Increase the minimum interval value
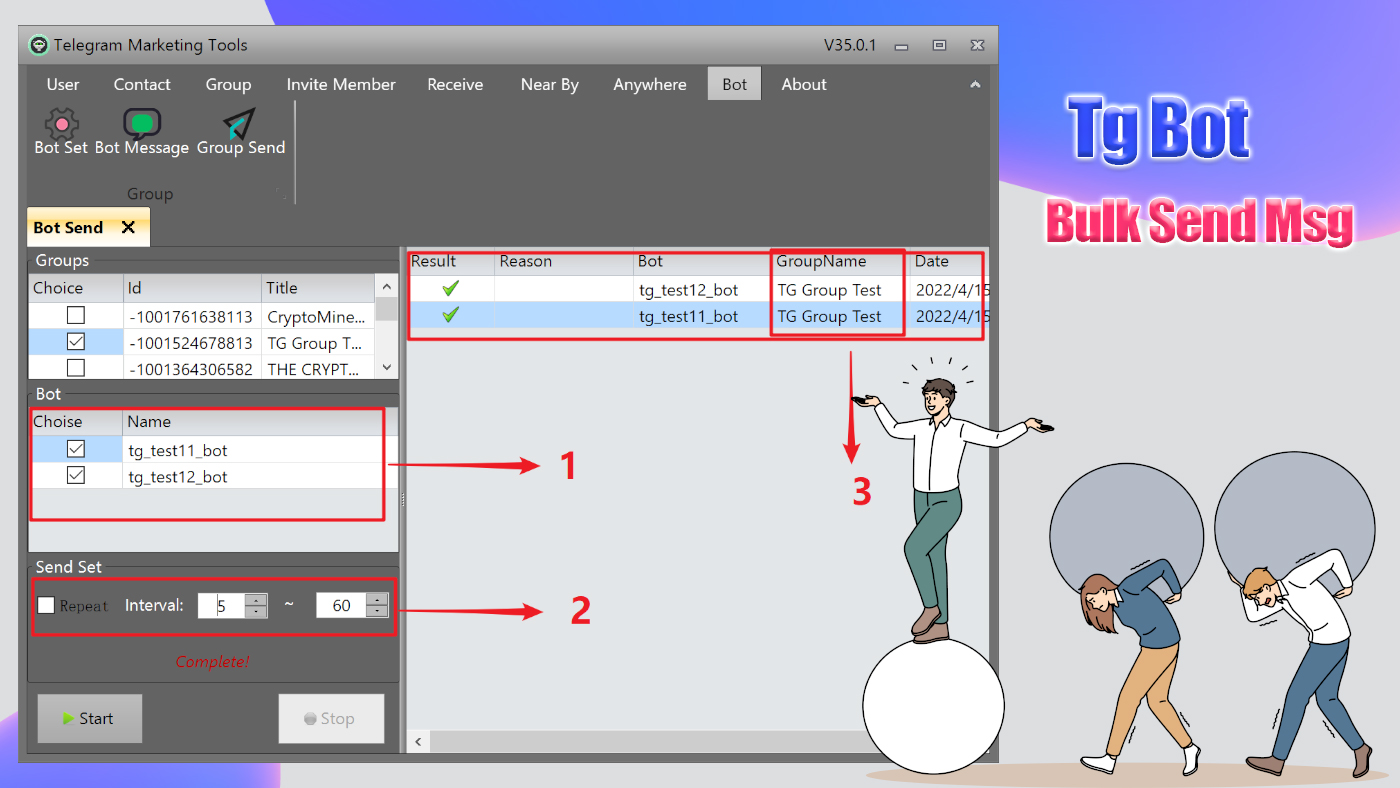Viewport: 1400px width, 788px height. (x=257, y=599)
